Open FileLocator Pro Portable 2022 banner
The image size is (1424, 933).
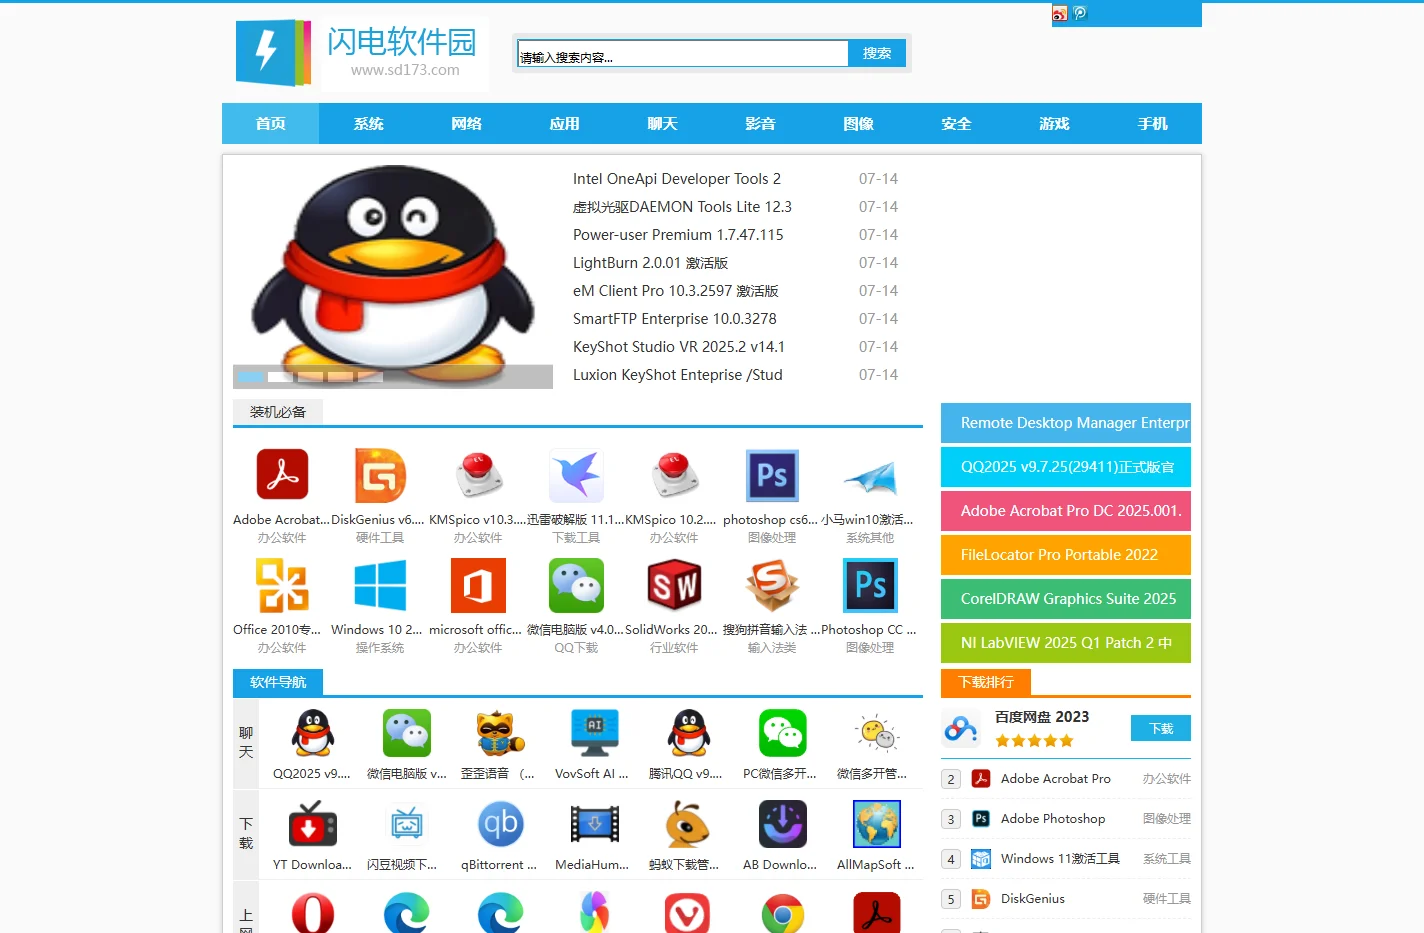click(1066, 555)
